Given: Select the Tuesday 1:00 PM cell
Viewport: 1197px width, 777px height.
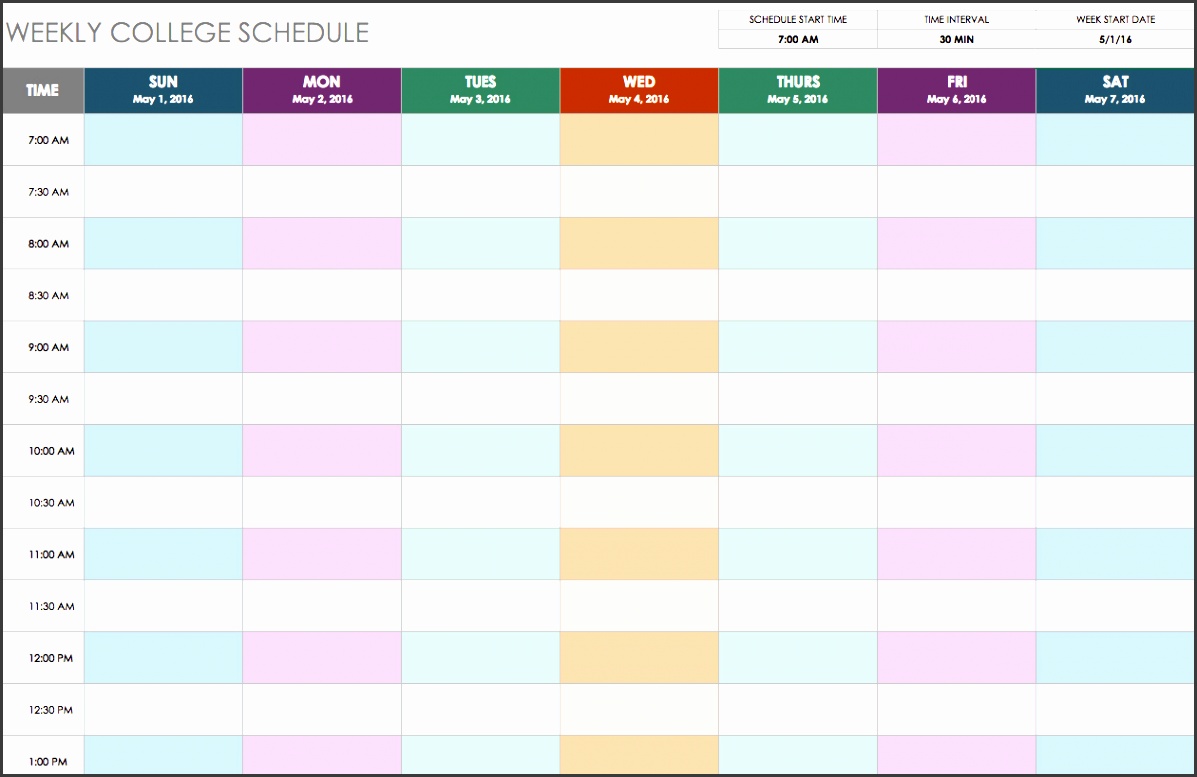Looking at the screenshot, I should point(480,756).
